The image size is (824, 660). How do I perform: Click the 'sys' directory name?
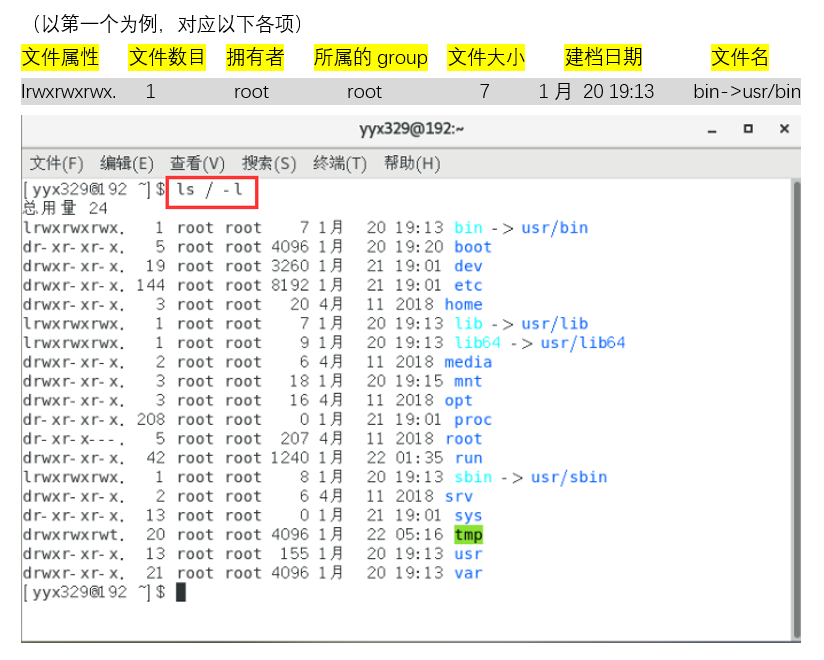(468, 516)
